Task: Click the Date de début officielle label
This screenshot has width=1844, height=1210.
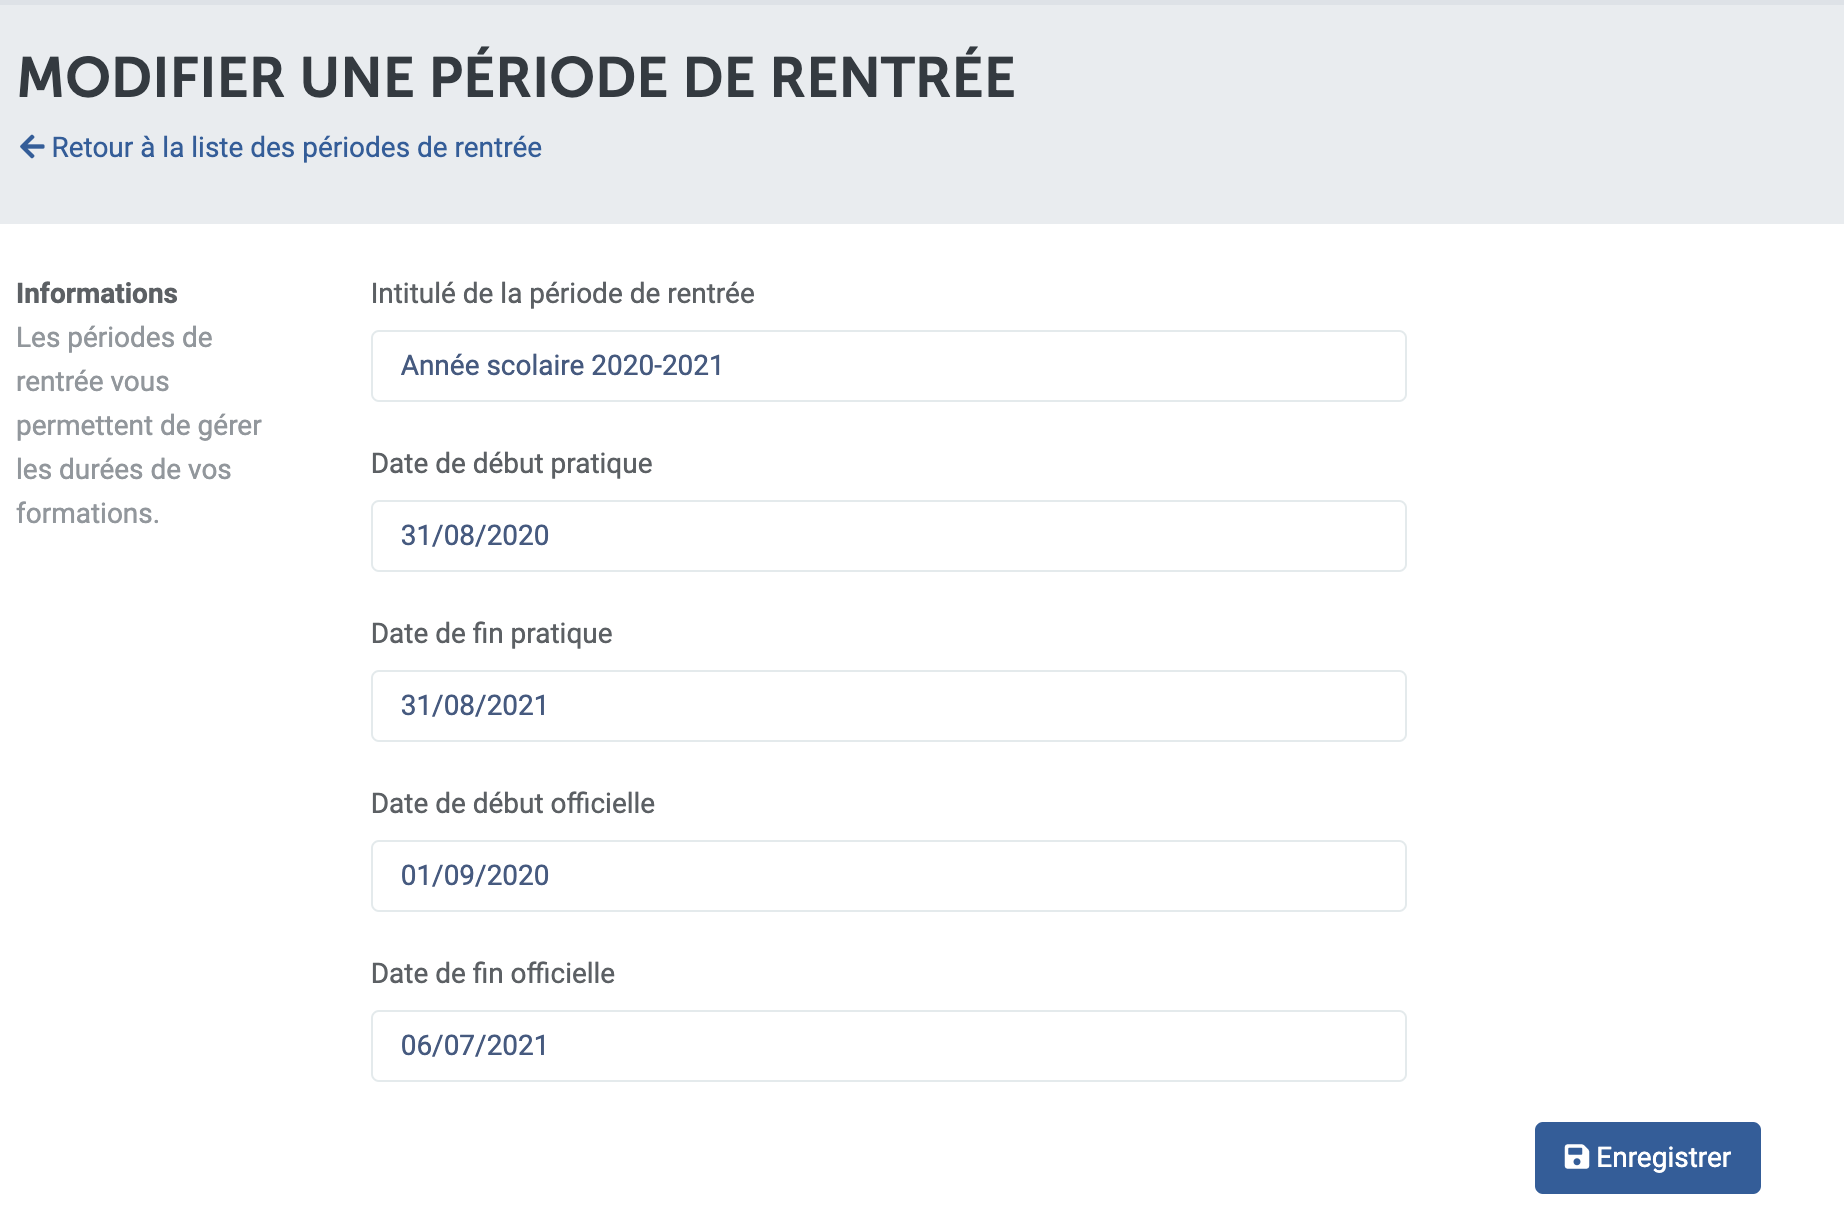Action: click(513, 803)
